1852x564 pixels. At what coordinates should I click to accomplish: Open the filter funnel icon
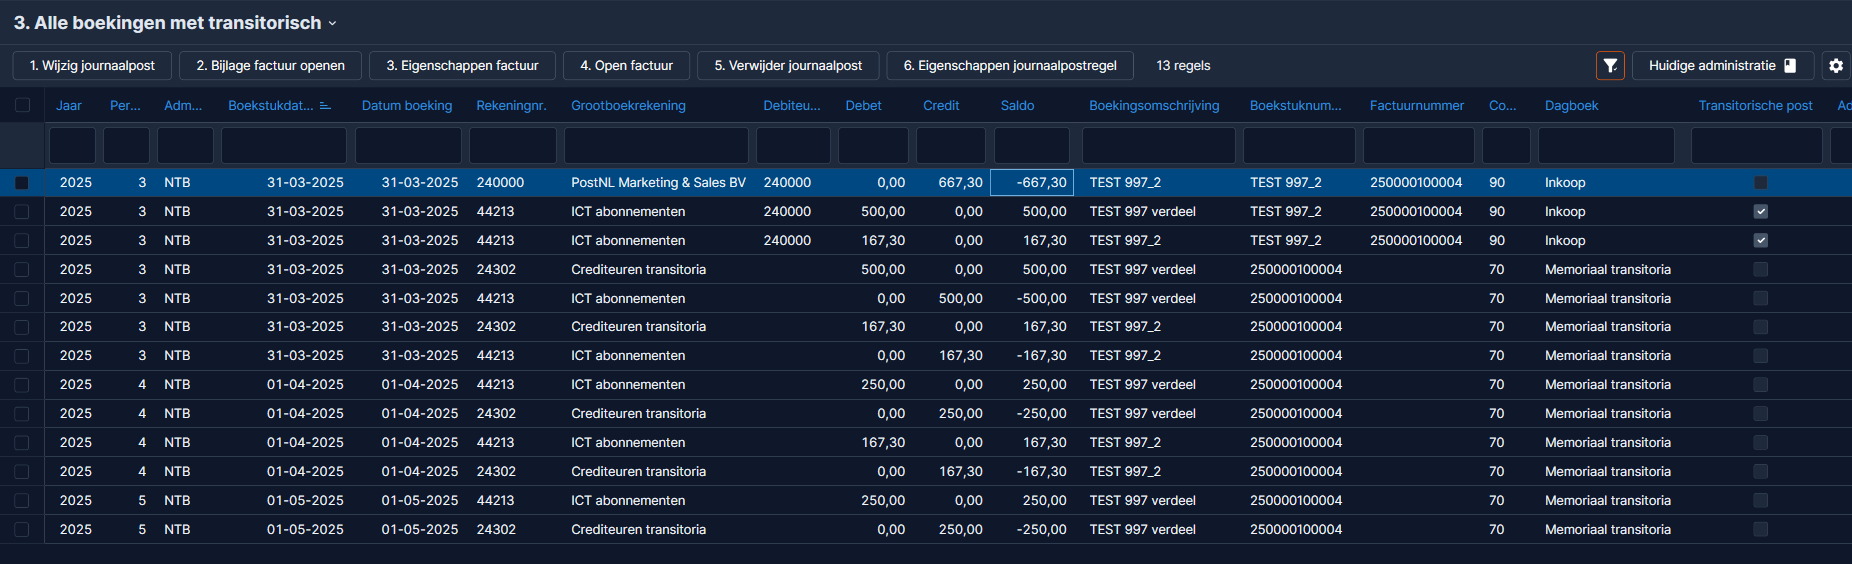[x=1610, y=66]
